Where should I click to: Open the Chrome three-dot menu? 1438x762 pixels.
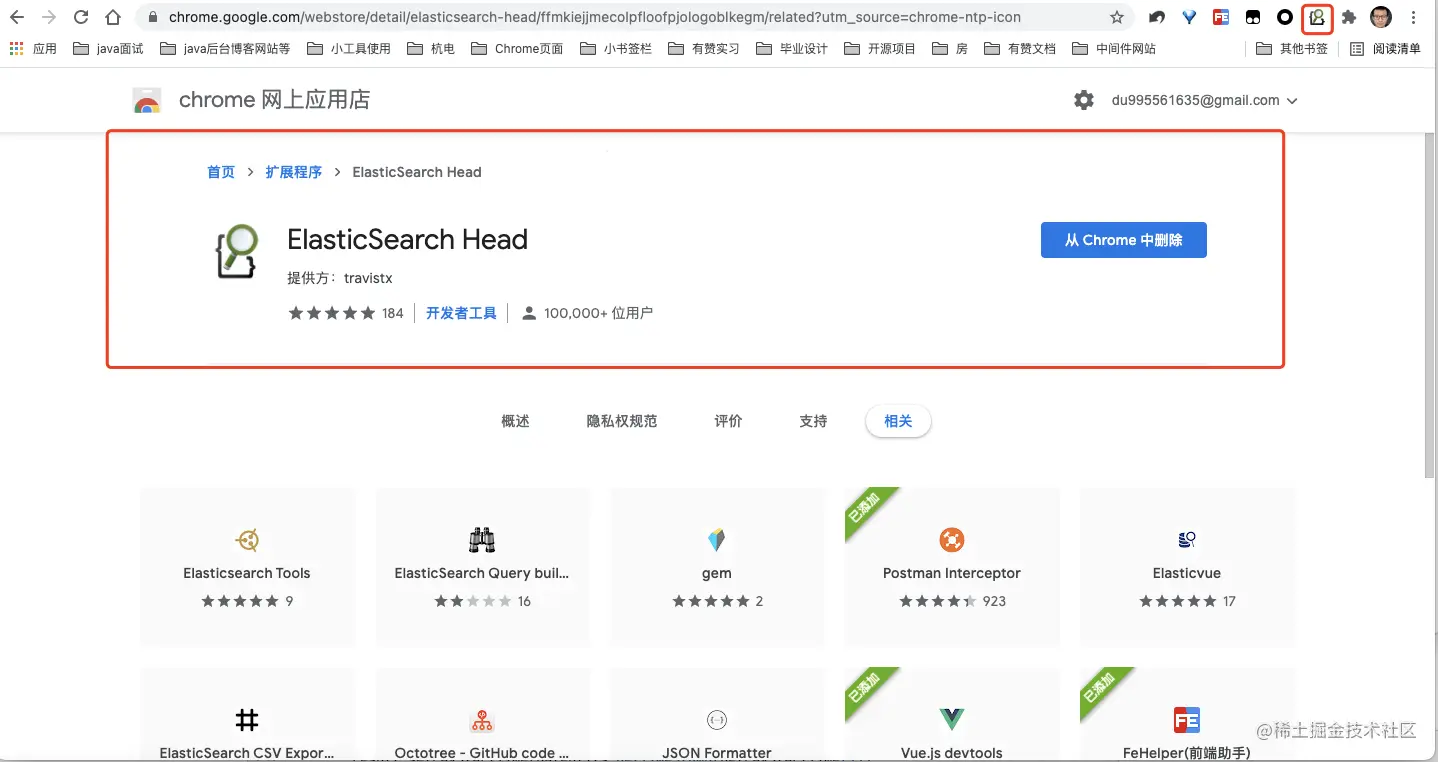pyautogui.click(x=1414, y=17)
